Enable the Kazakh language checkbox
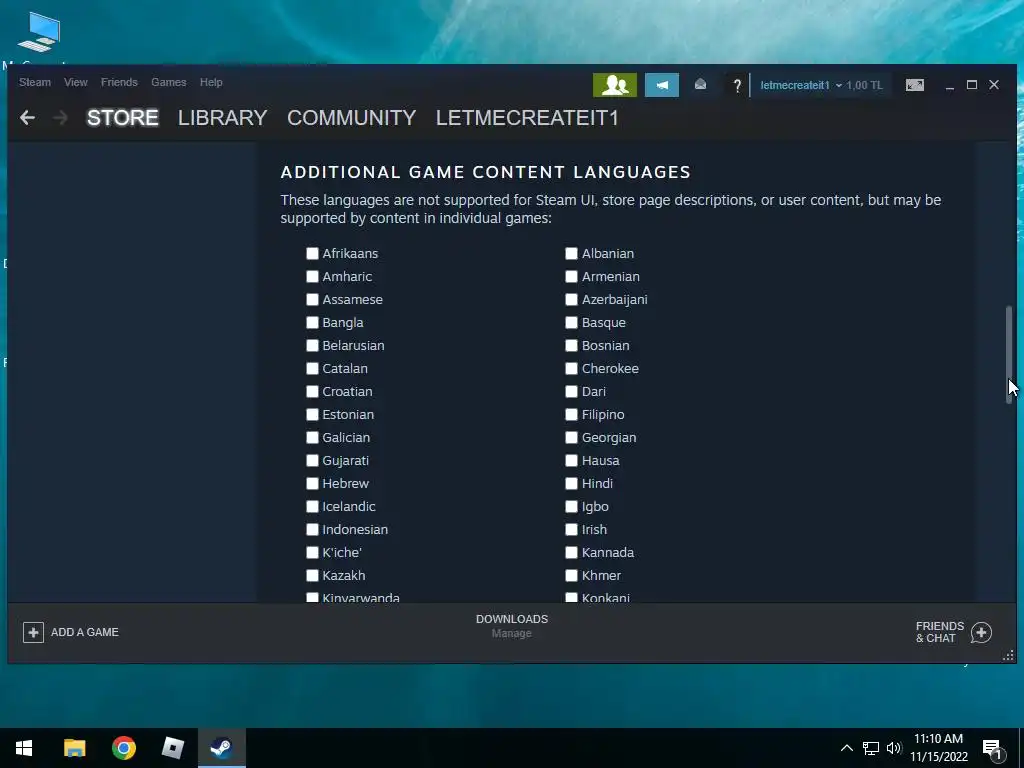Image resolution: width=1024 pixels, height=768 pixels. coord(312,575)
